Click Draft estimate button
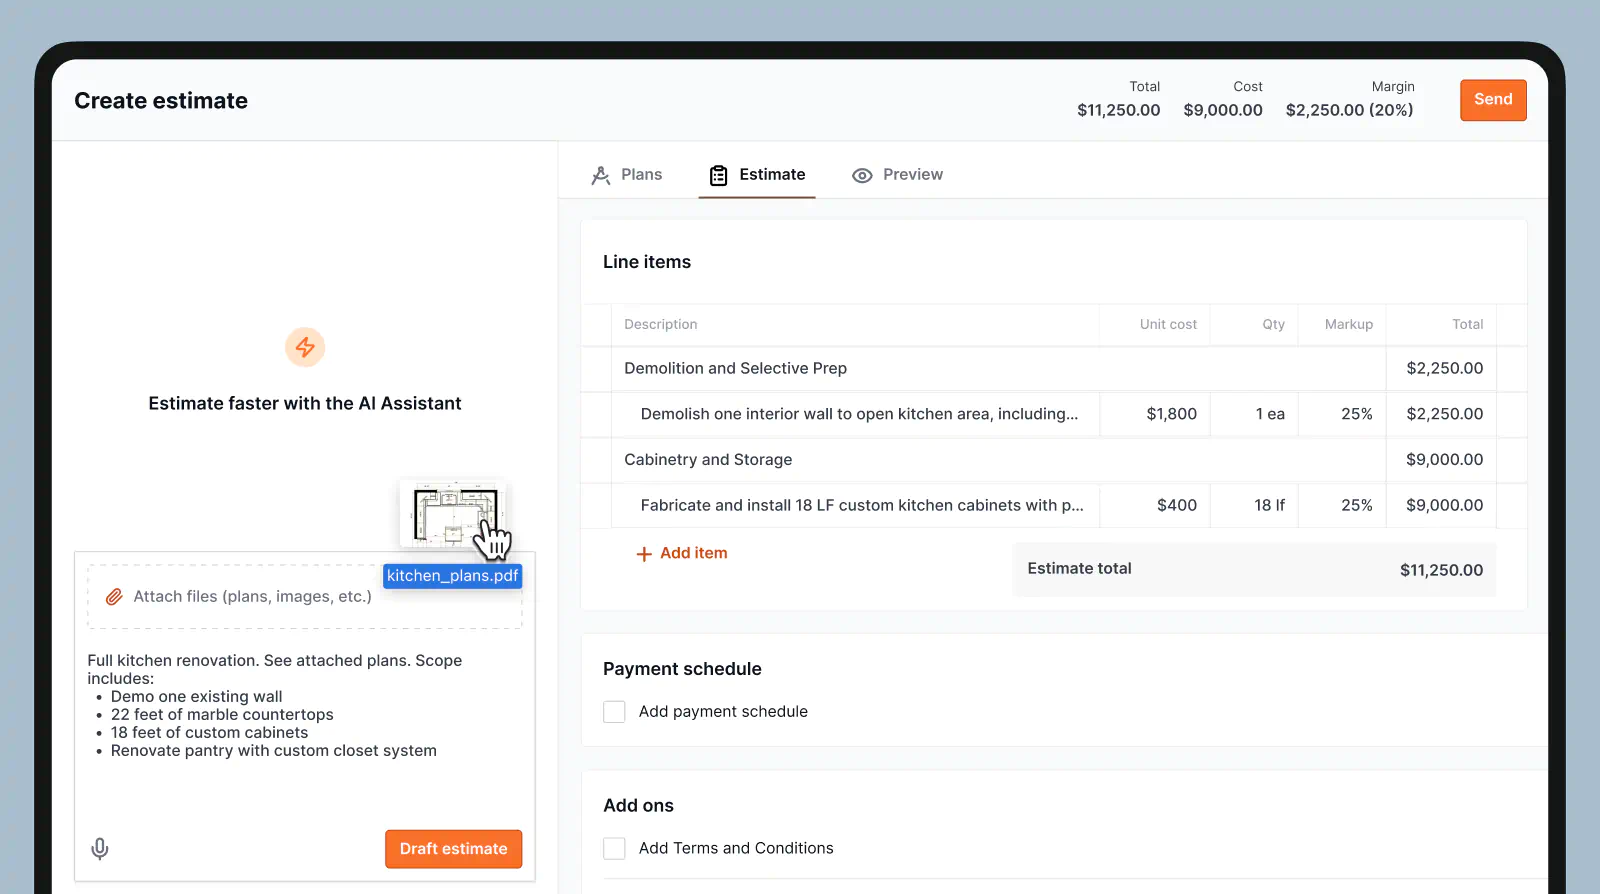The image size is (1600, 894). point(454,849)
